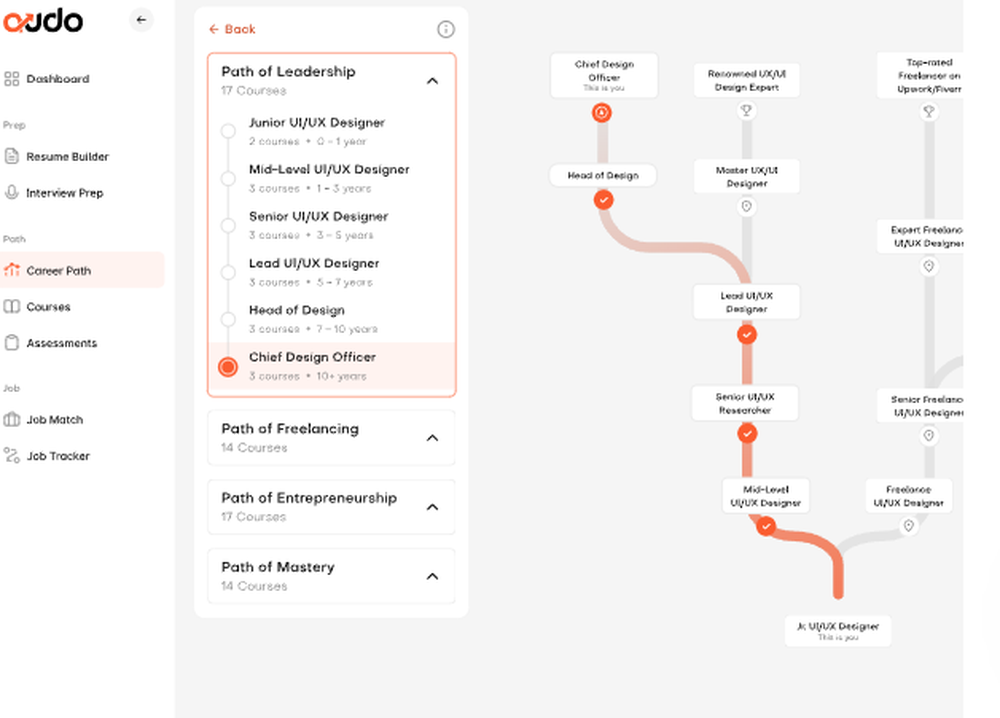Viewport: 1000px width, 718px height.
Task: Click the oudo logo
Action: point(43,20)
